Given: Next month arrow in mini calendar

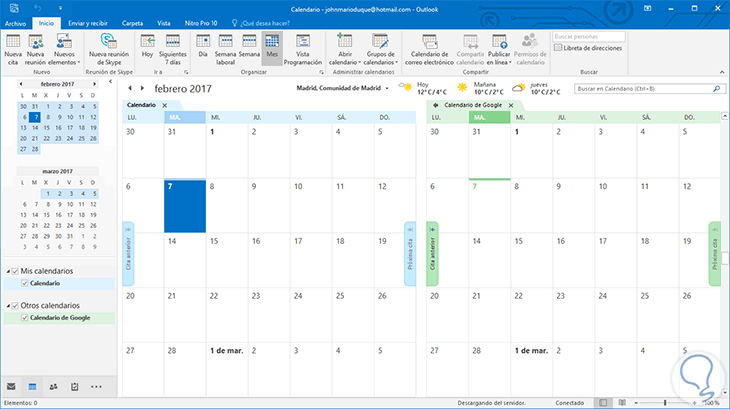Looking at the screenshot, I should tap(95, 84).
